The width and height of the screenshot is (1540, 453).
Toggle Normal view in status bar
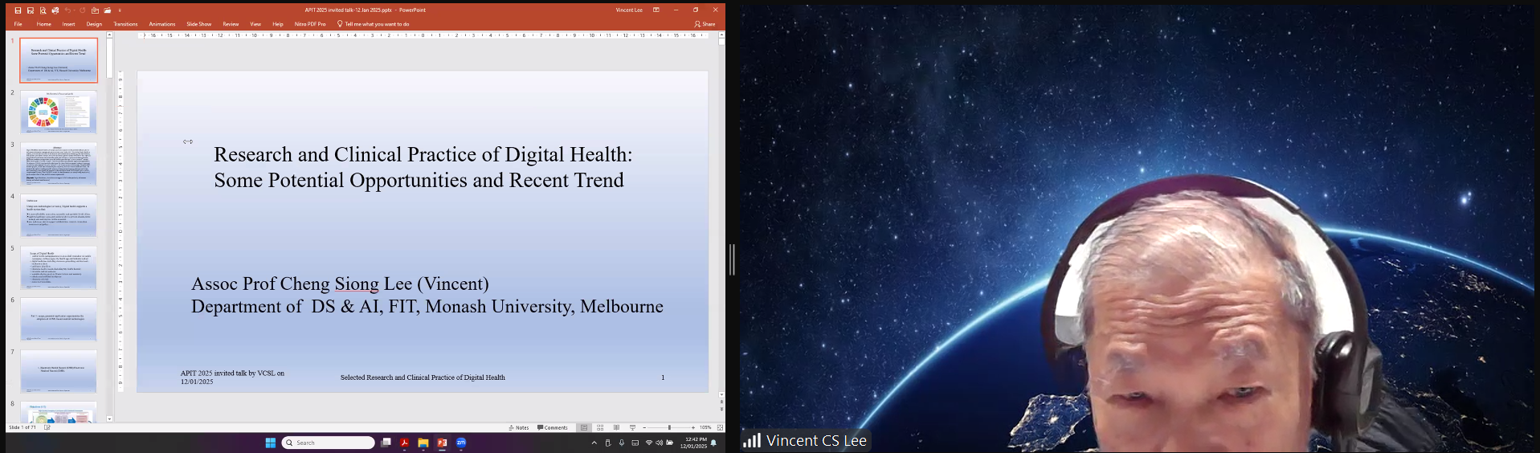[x=584, y=427]
